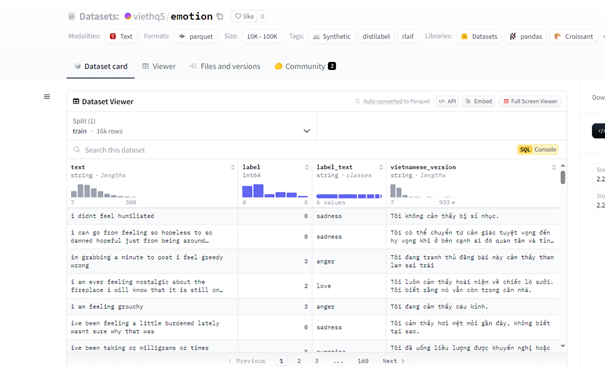Click the Embed button
Screen dimensions: 605x368
pyautogui.click(x=478, y=101)
